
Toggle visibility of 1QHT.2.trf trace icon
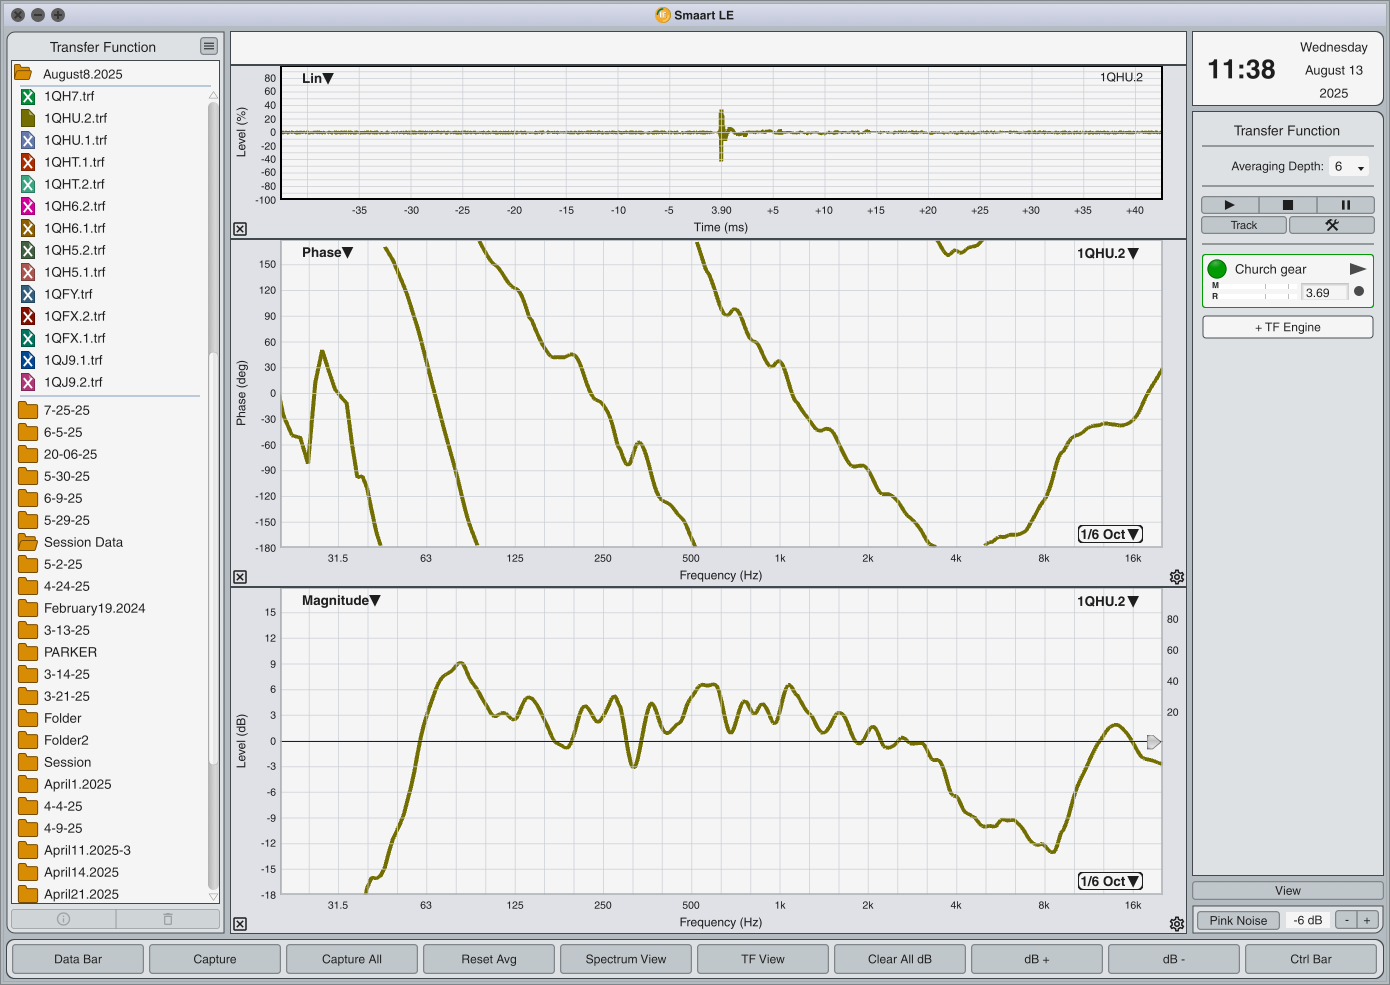click(x=28, y=184)
